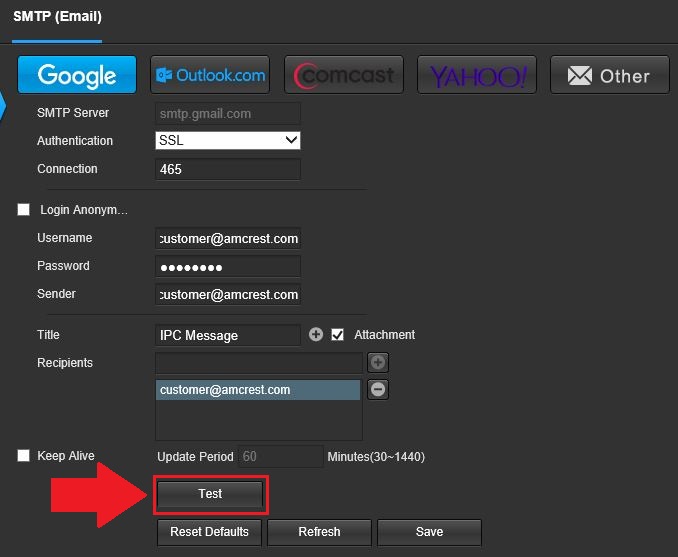Viewport: 678px width, 557px height.
Task: Edit the Title field IPC Message
Action: (228, 335)
